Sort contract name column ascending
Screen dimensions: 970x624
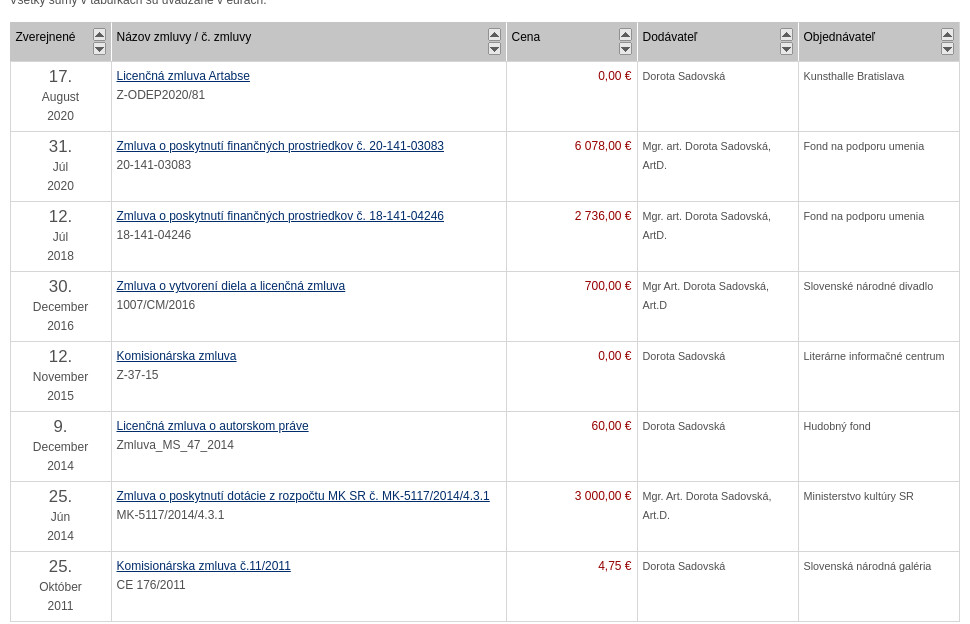[494, 35]
